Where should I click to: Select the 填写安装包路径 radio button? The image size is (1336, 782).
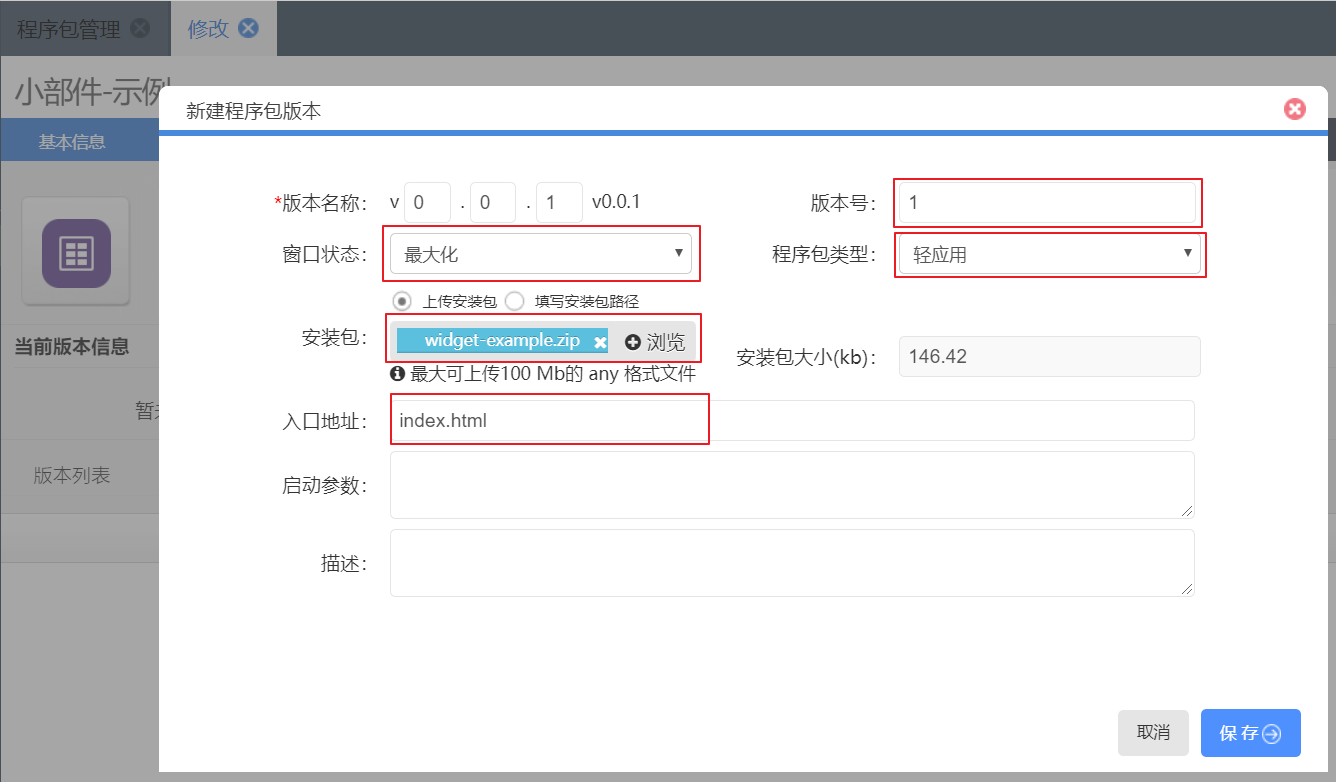pos(515,301)
